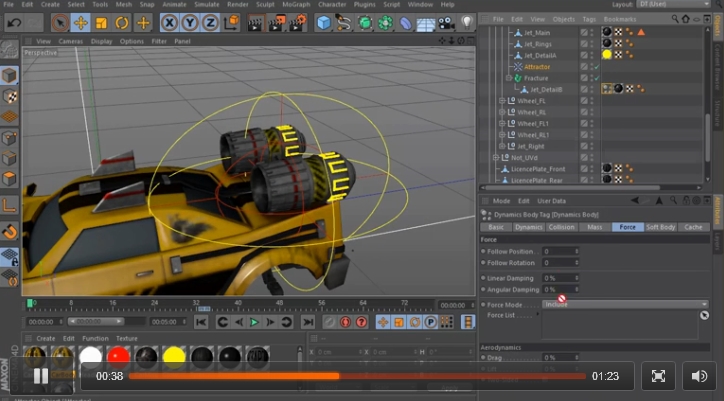Add a floor environment object icon
724x401 pixels.
pyautogui.click(x=426, y=24)
